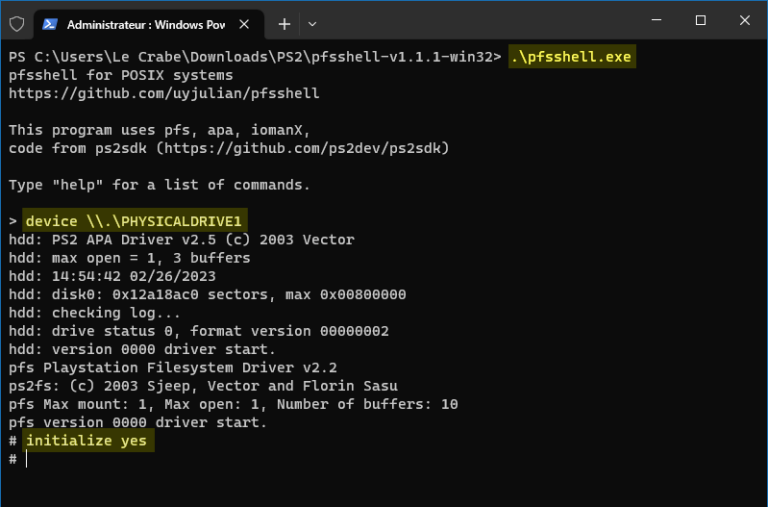Screen dimensions: 768x507
Task: Open a new tab with plus button
Action: pos(284,23)
